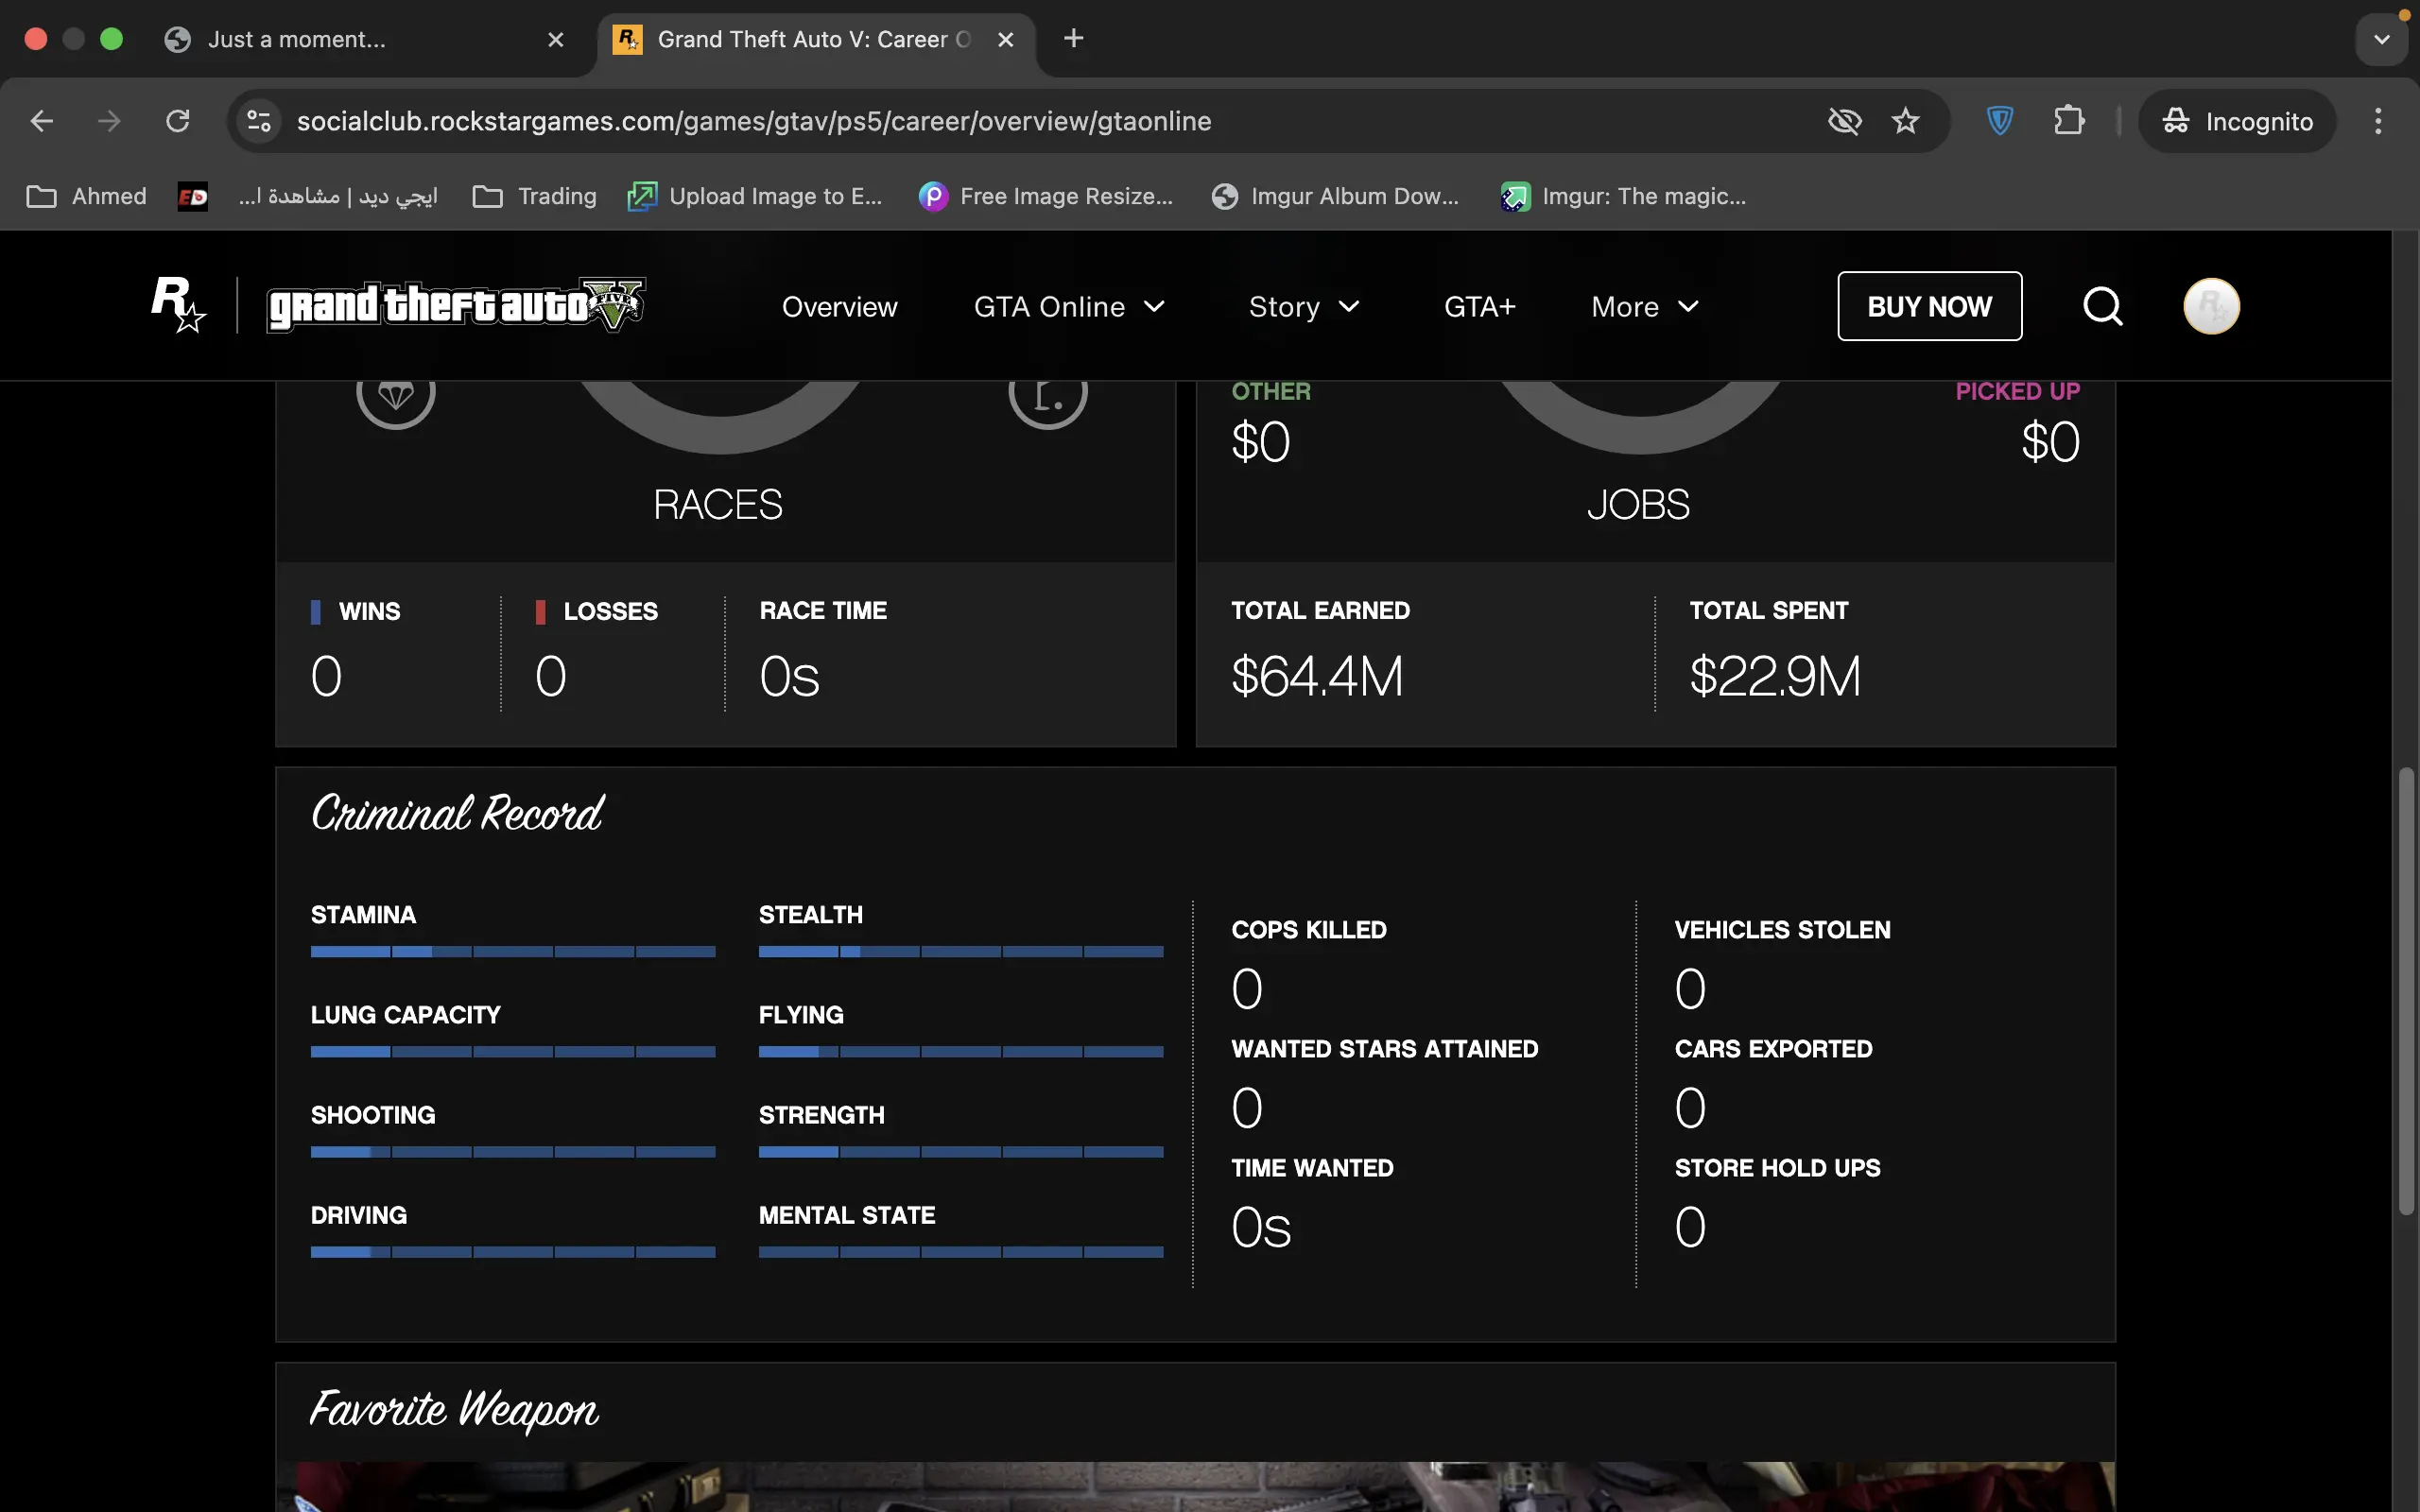Viewport: 2420px width, 1512px height.
Task: Open the site search magnifier icon
Action: point(2102,306)
